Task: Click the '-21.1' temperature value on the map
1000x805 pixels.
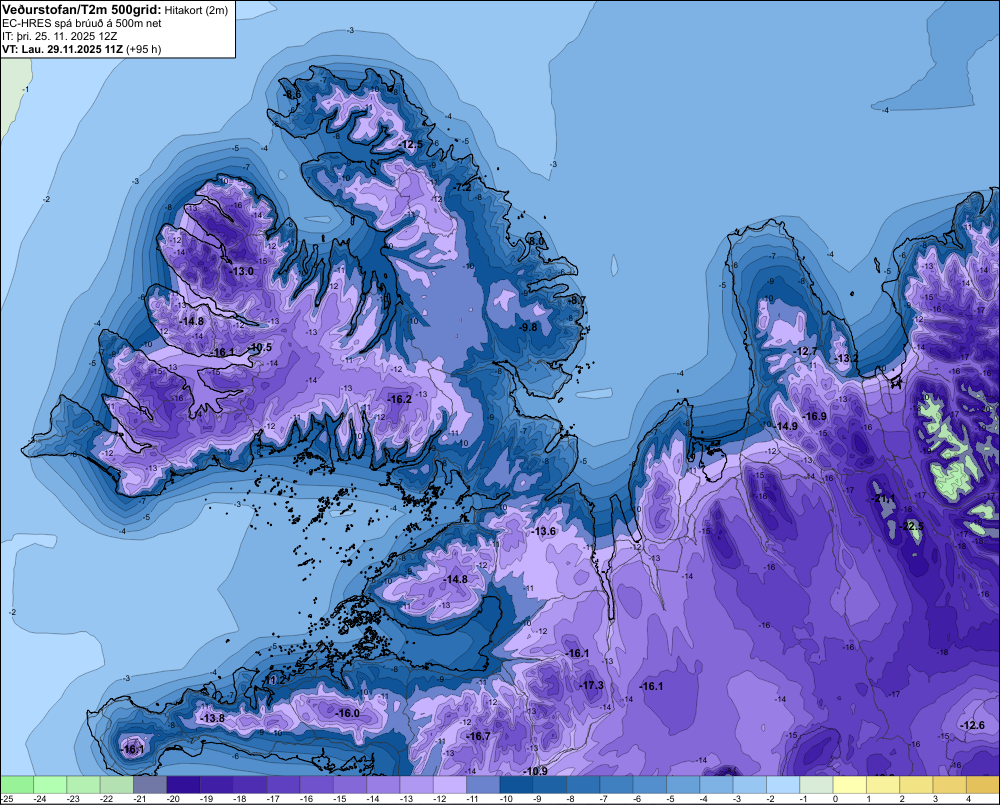Action: coord(884,498)
